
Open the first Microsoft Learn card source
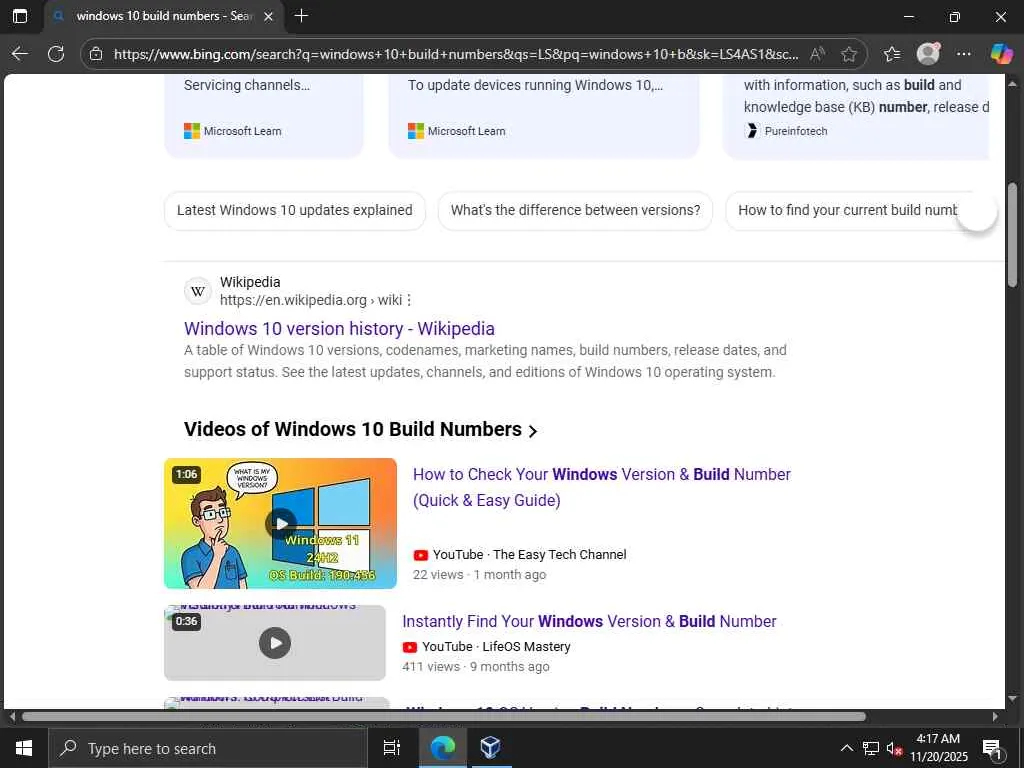(232, 131)
